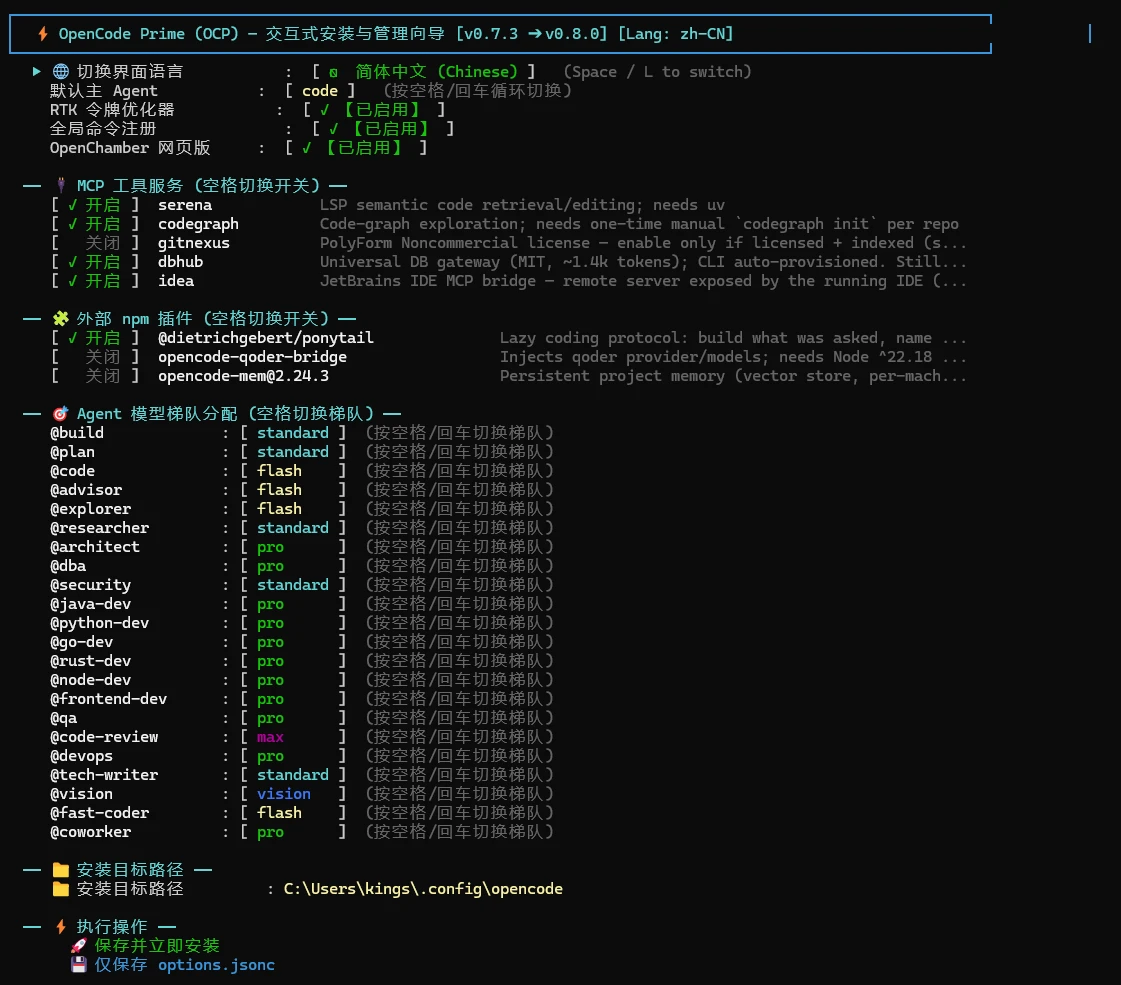Change the @plan tier selector

click(293, 452)
